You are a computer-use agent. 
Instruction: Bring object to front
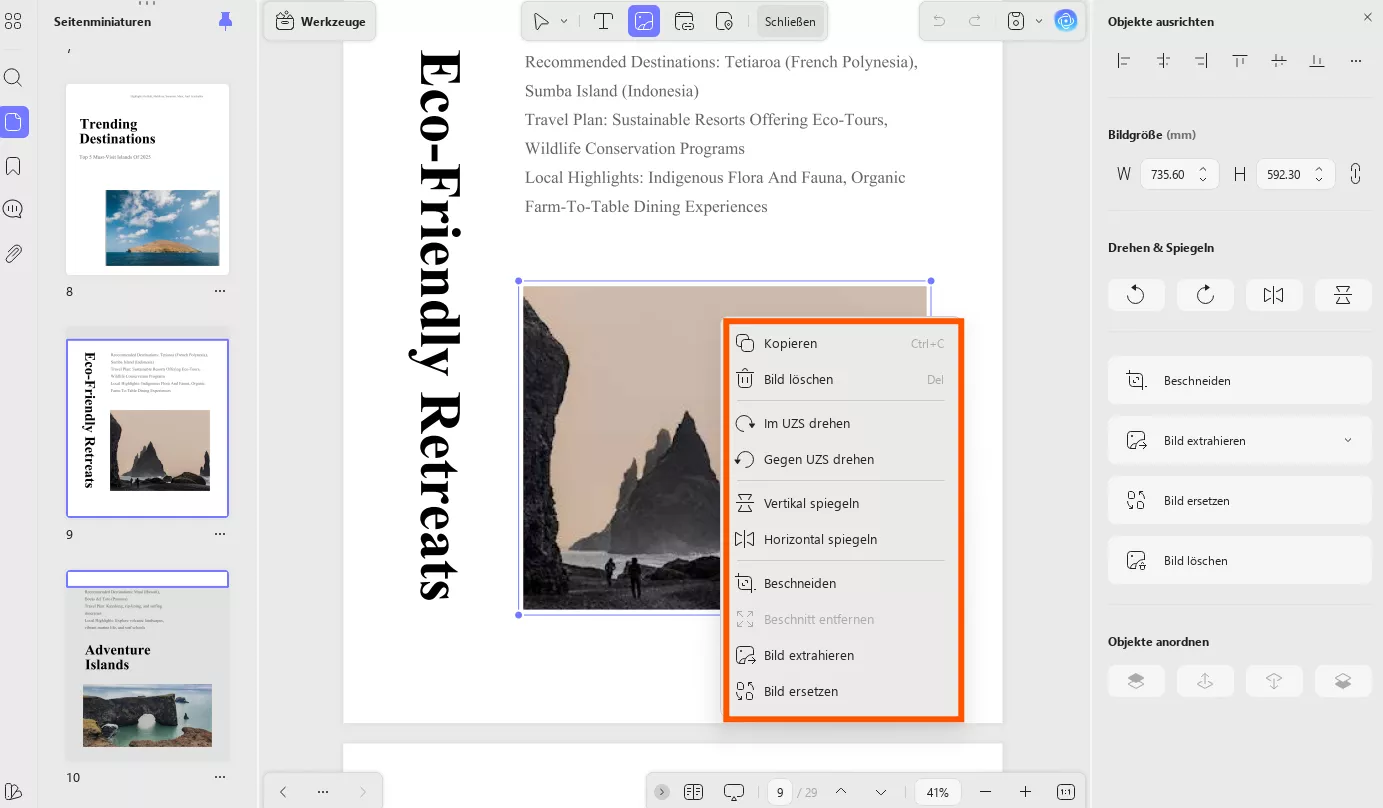pos(1136,681)
